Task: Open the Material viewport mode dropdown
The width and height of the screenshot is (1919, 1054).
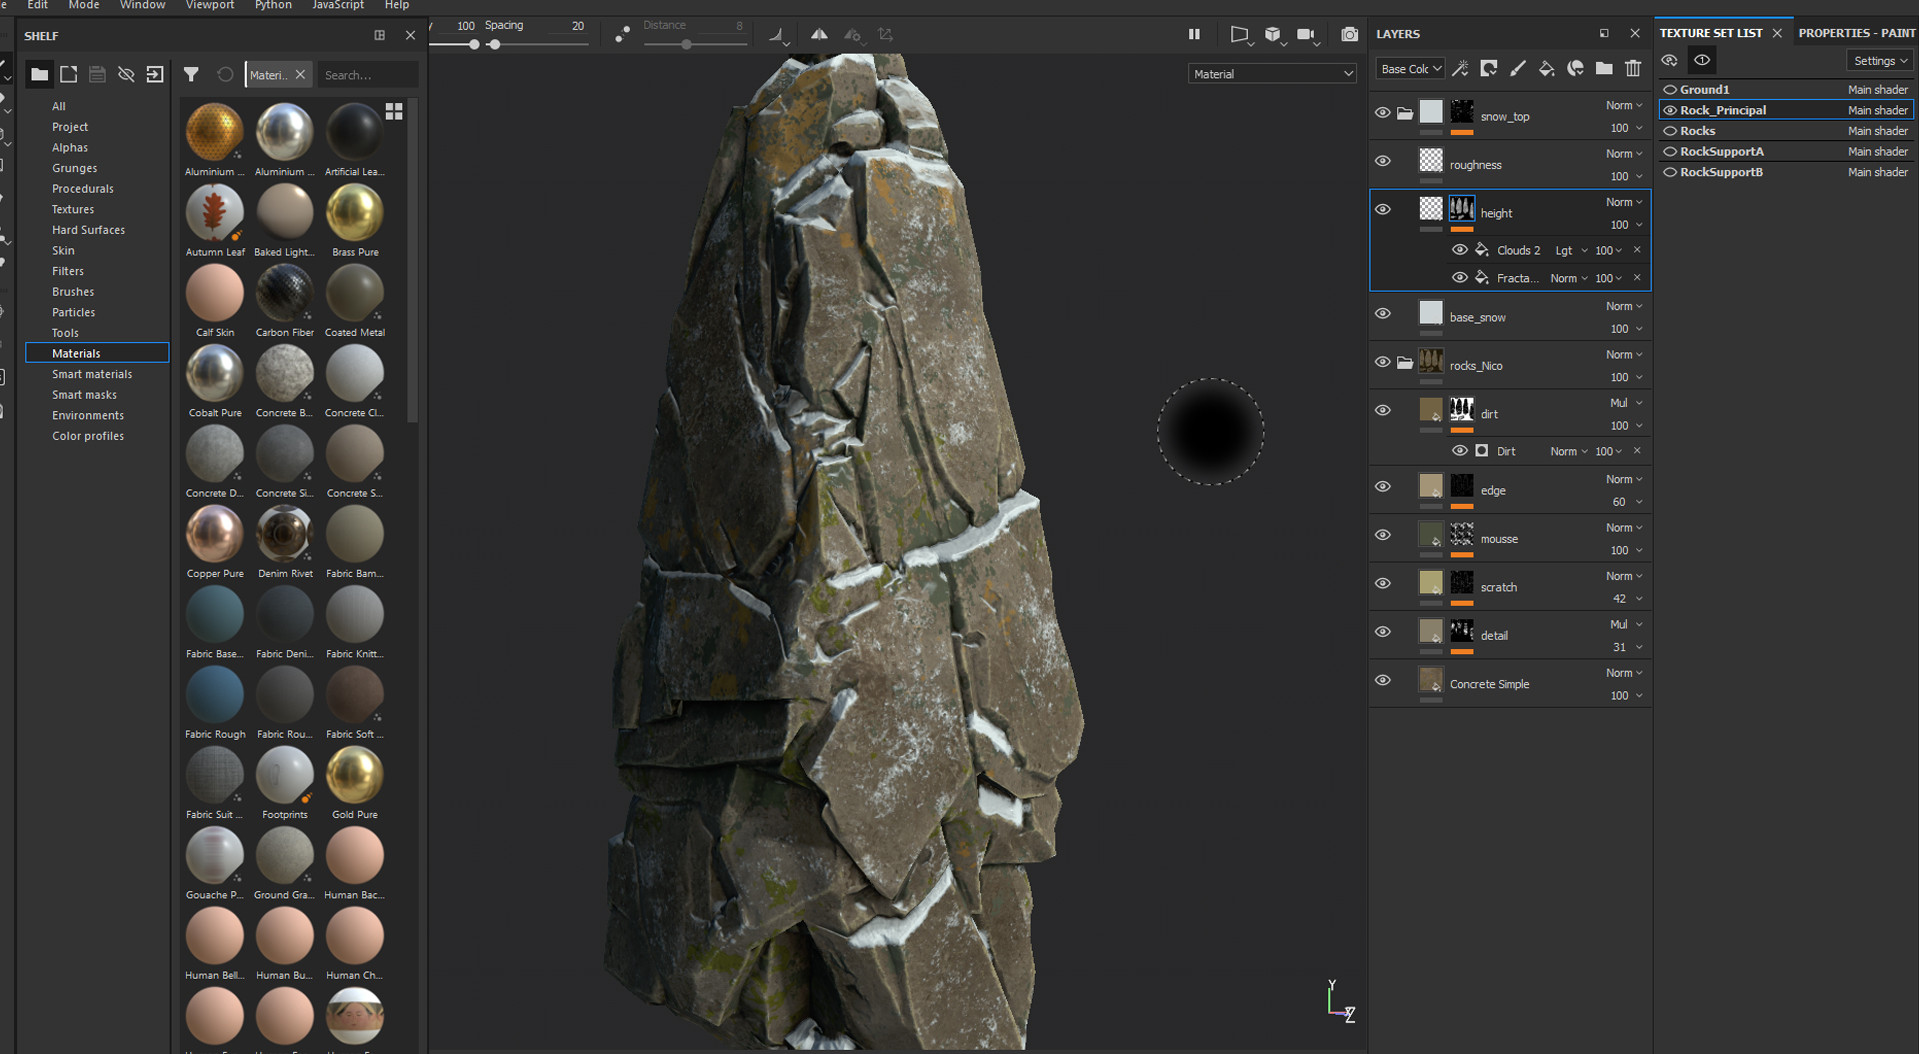Action: tap(1272, 74)
